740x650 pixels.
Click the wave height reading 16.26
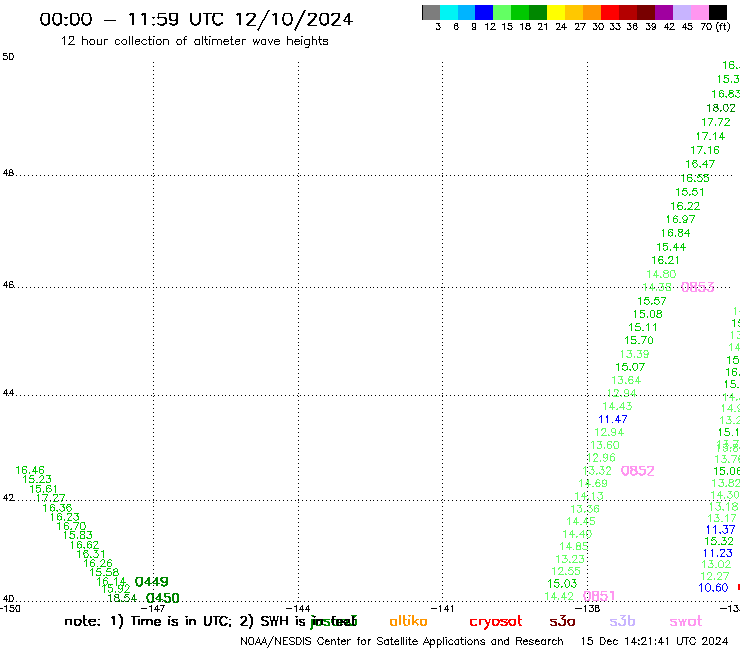98,563
